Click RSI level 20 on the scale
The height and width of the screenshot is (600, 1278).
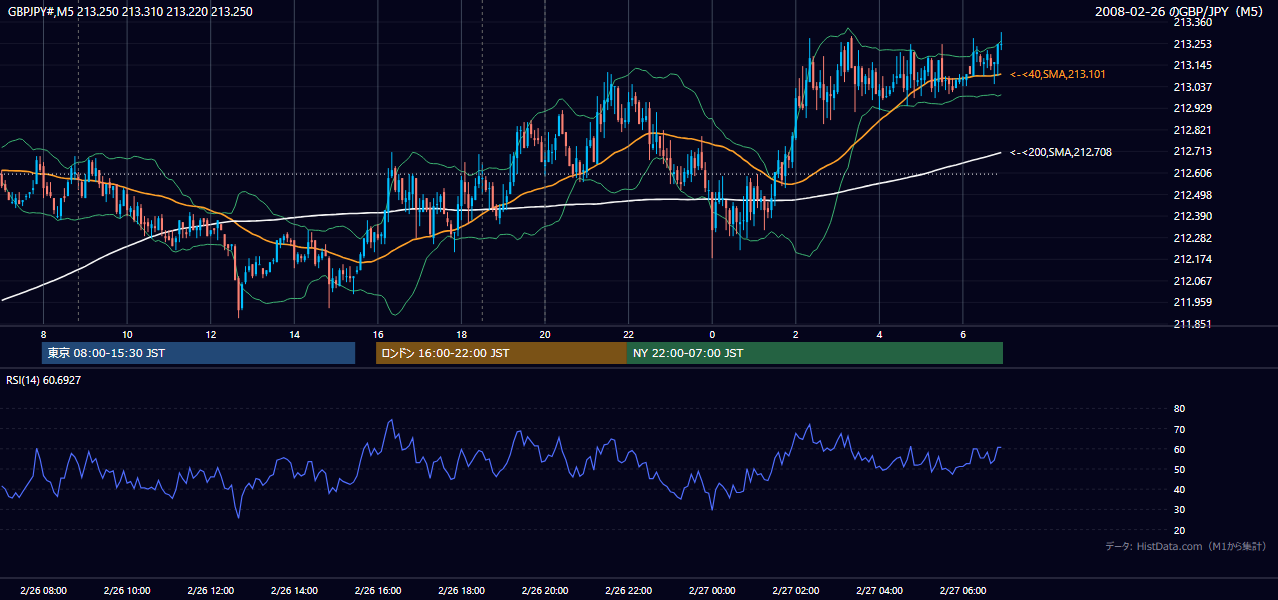pos(1179,530)
